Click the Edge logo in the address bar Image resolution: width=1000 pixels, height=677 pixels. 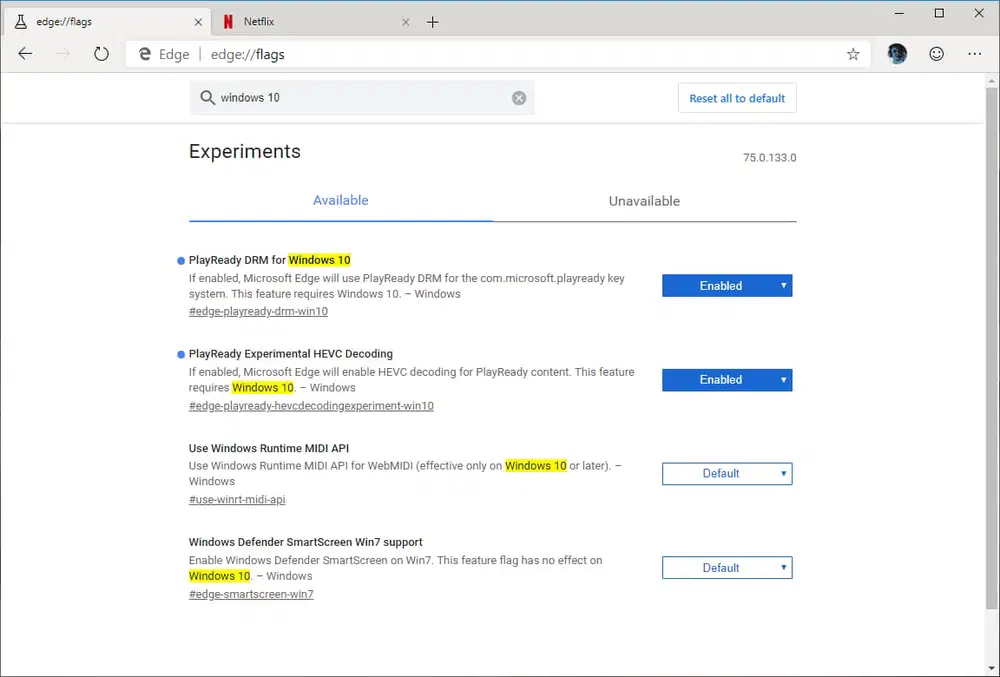pos(148,54)
